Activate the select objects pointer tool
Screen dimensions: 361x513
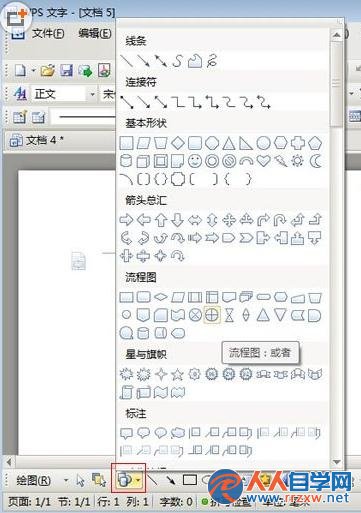80,480
